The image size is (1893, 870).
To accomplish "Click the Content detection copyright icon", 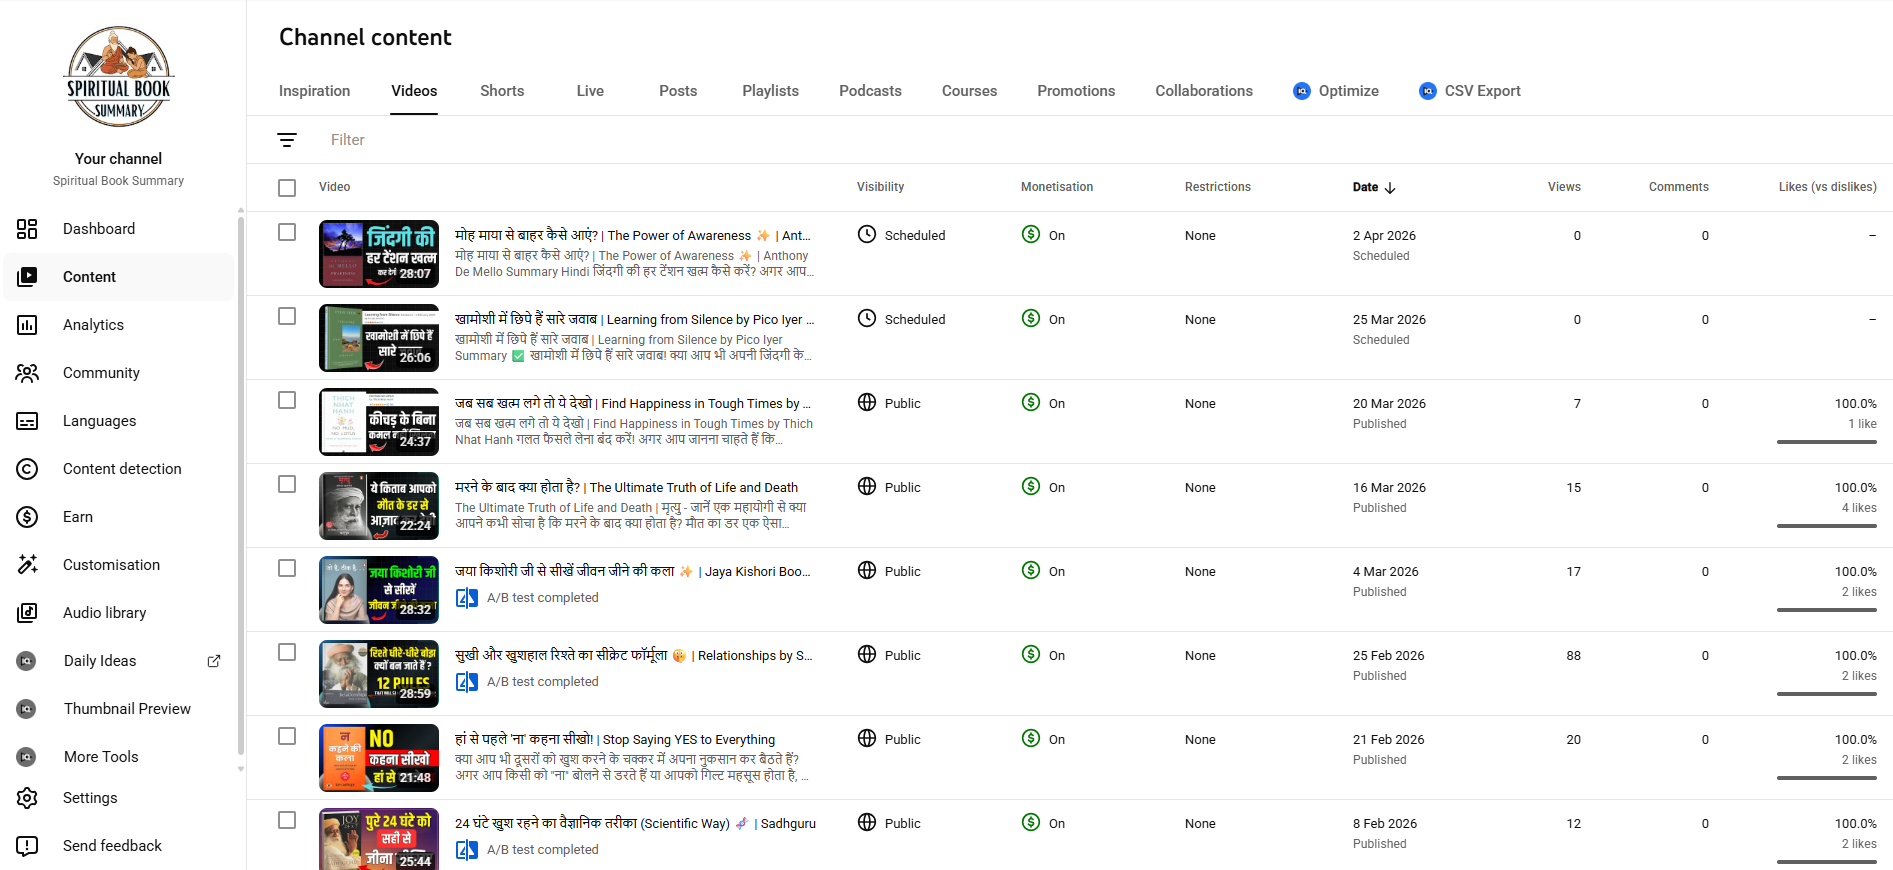I will [x=27, y=469].
